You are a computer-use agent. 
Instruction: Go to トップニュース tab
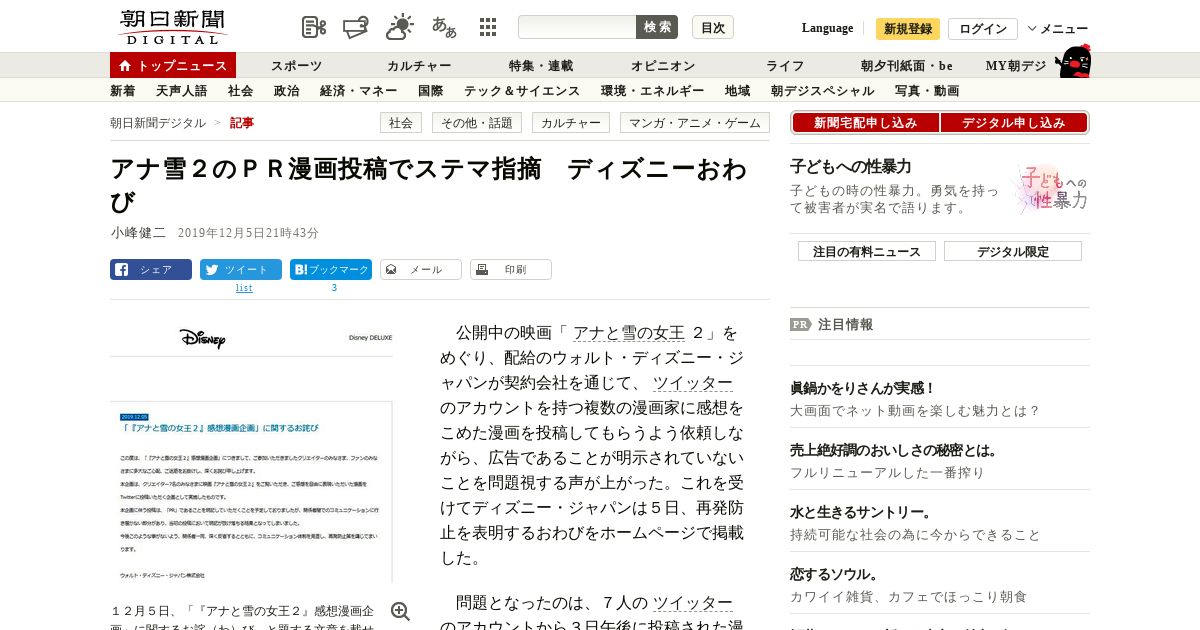point(173,65)
